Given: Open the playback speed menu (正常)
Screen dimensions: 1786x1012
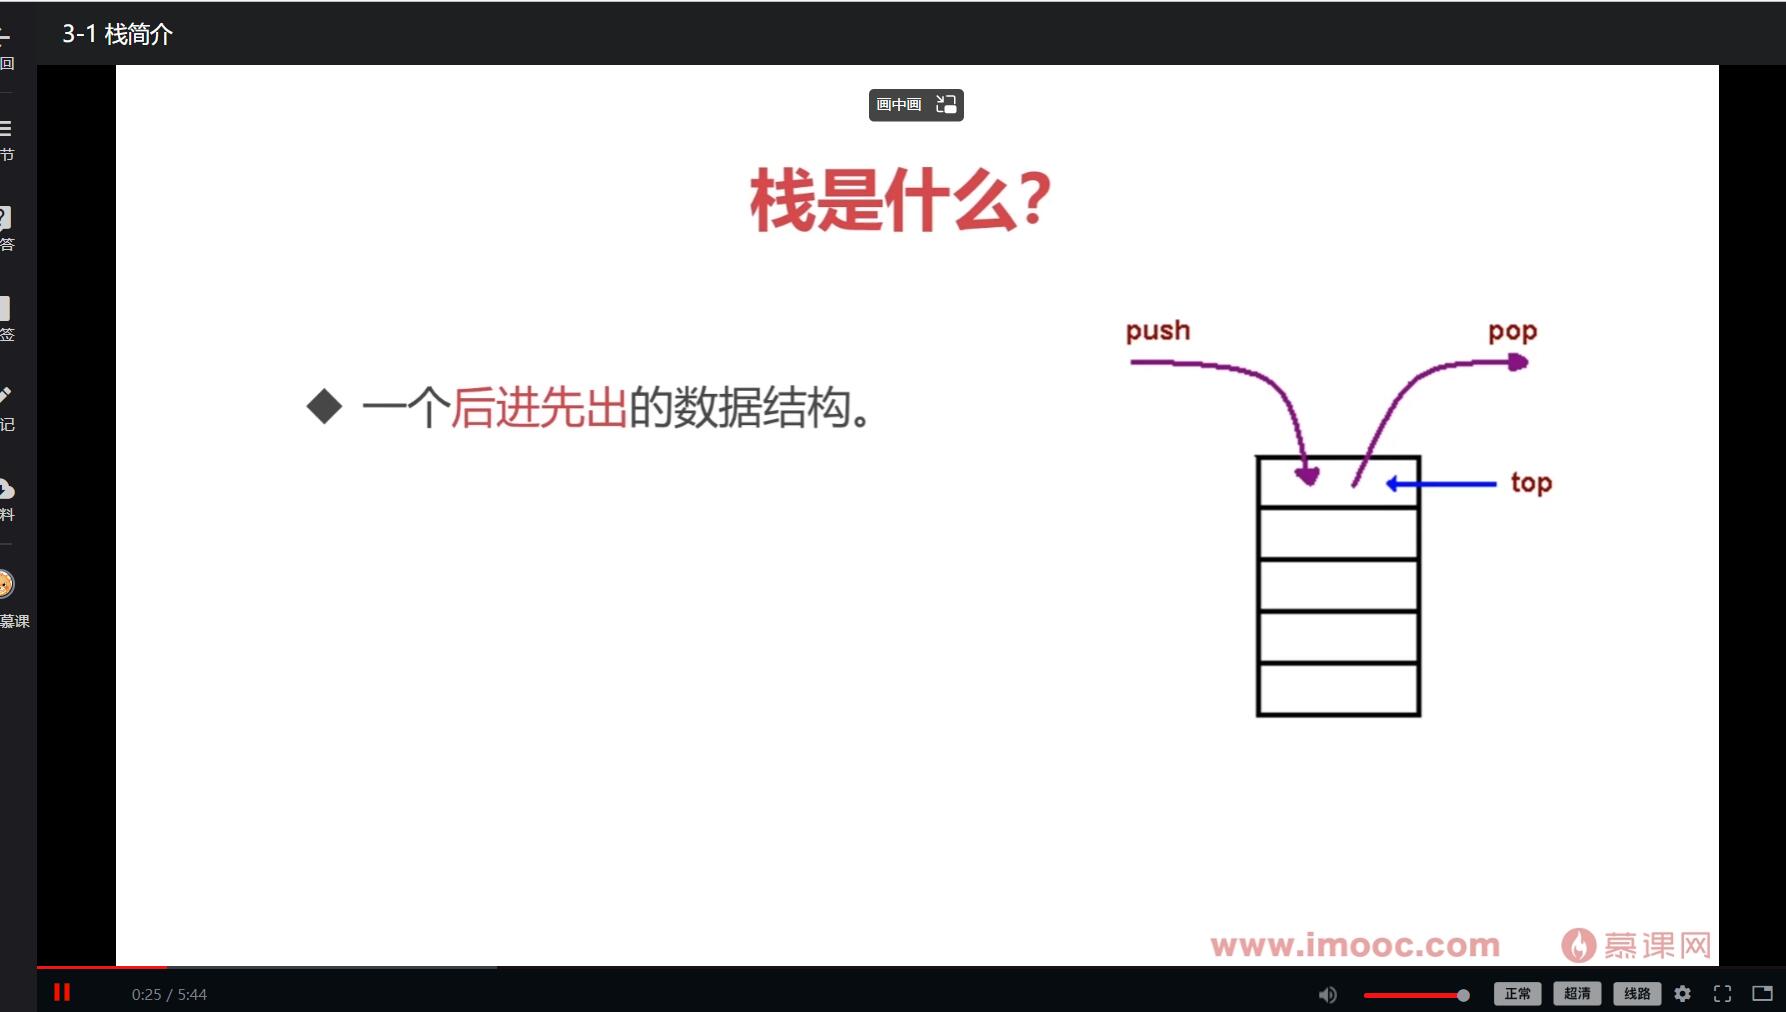Looking at the screenshot, I should click(x=1518, y=993).
